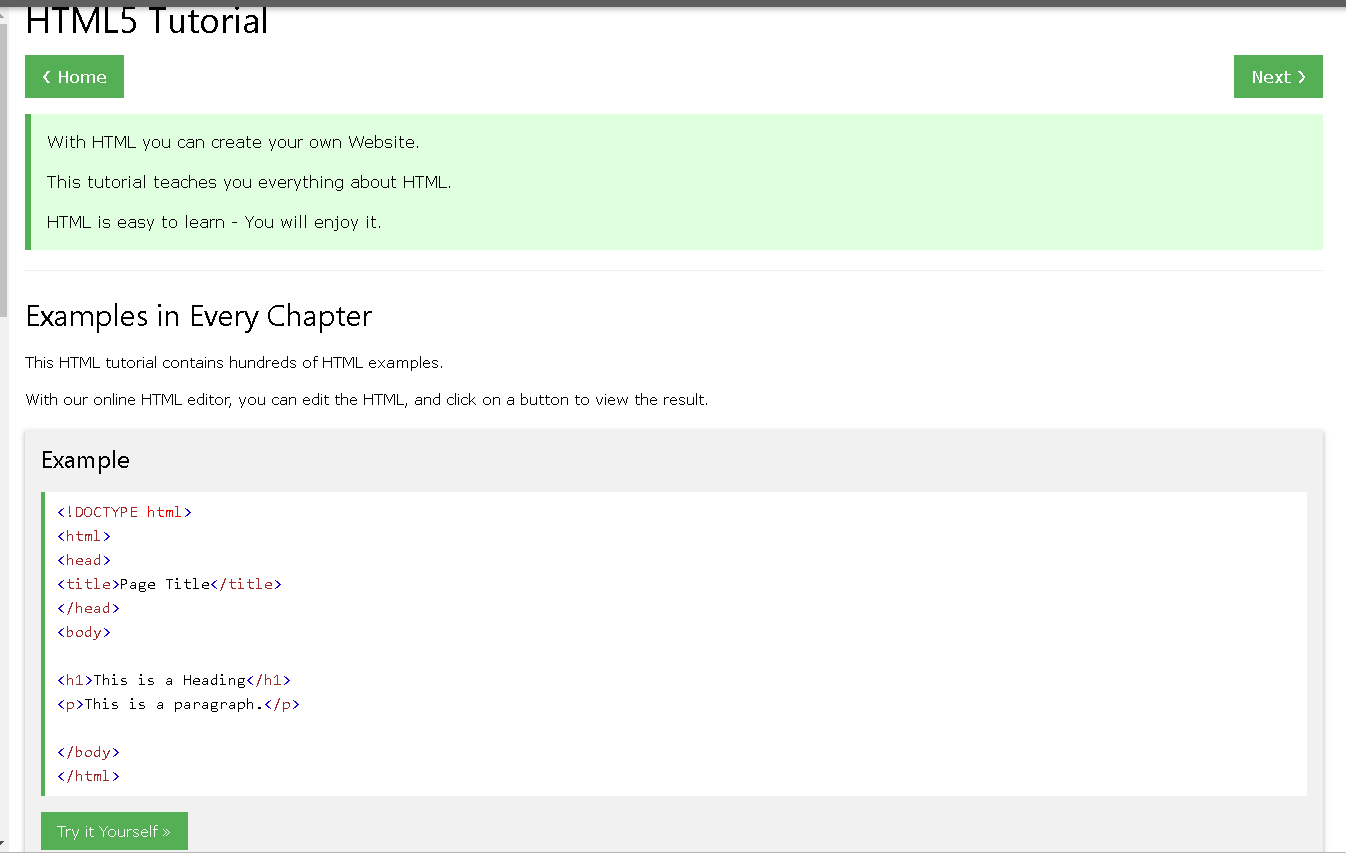Click the right chevron beside Next
Viewport: 1346px width, 853px height.
1302,77
